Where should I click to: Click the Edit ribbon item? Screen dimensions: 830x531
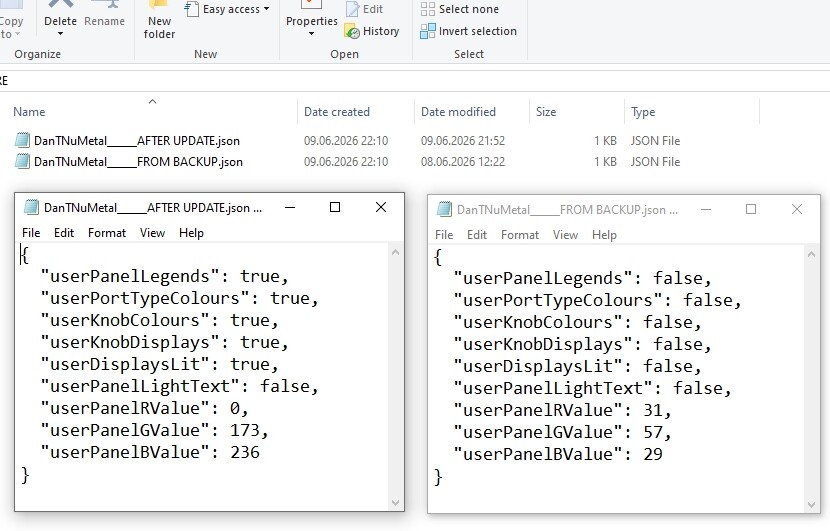(364, 9)
